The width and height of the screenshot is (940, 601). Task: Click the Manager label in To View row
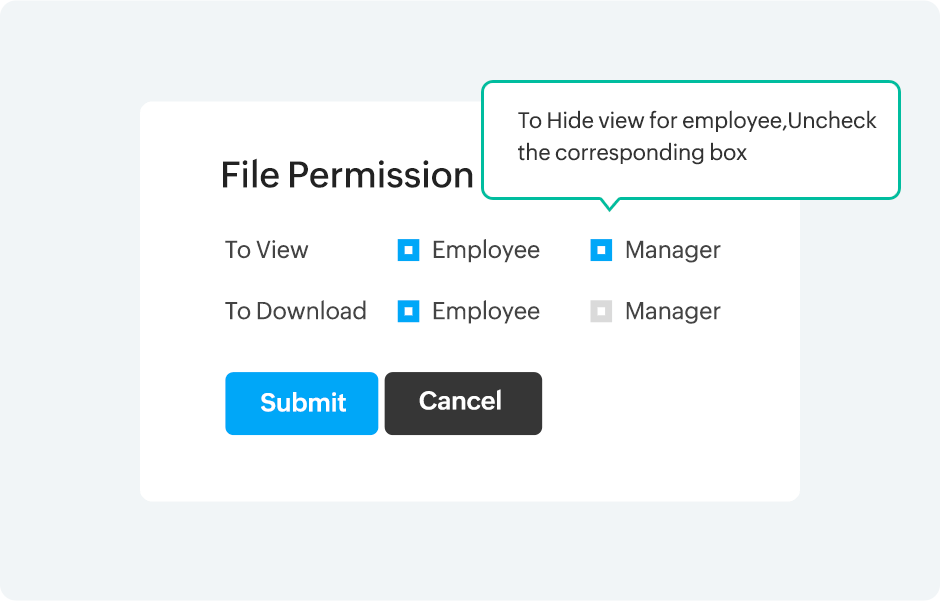[x=672, y=250]
